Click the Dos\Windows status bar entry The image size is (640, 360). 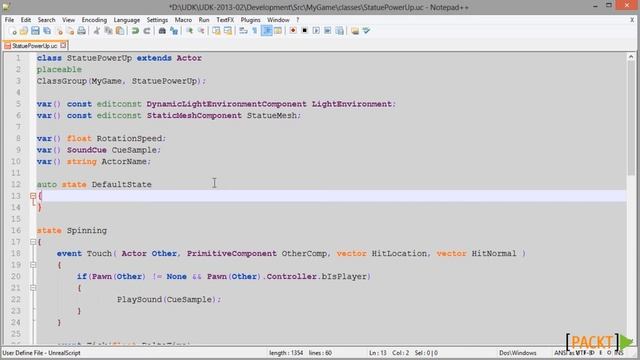click(518, 353)
